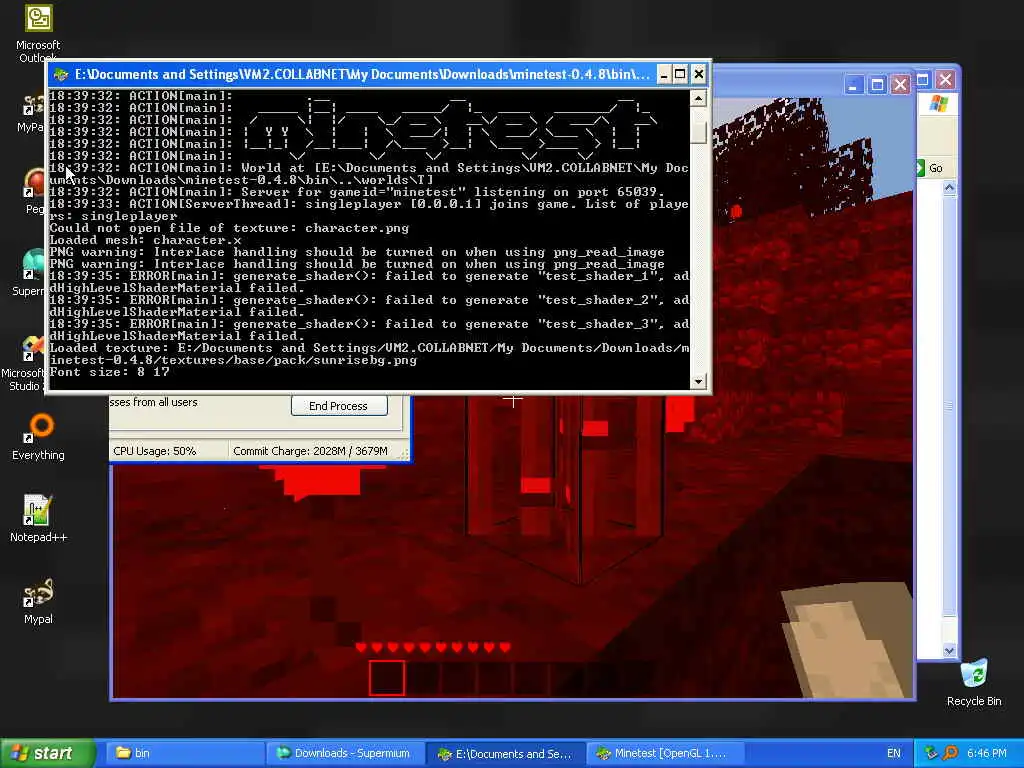Select the first Minetest hotbar slot
This screenshot has width=1024, height=768.
pos(387,677)
